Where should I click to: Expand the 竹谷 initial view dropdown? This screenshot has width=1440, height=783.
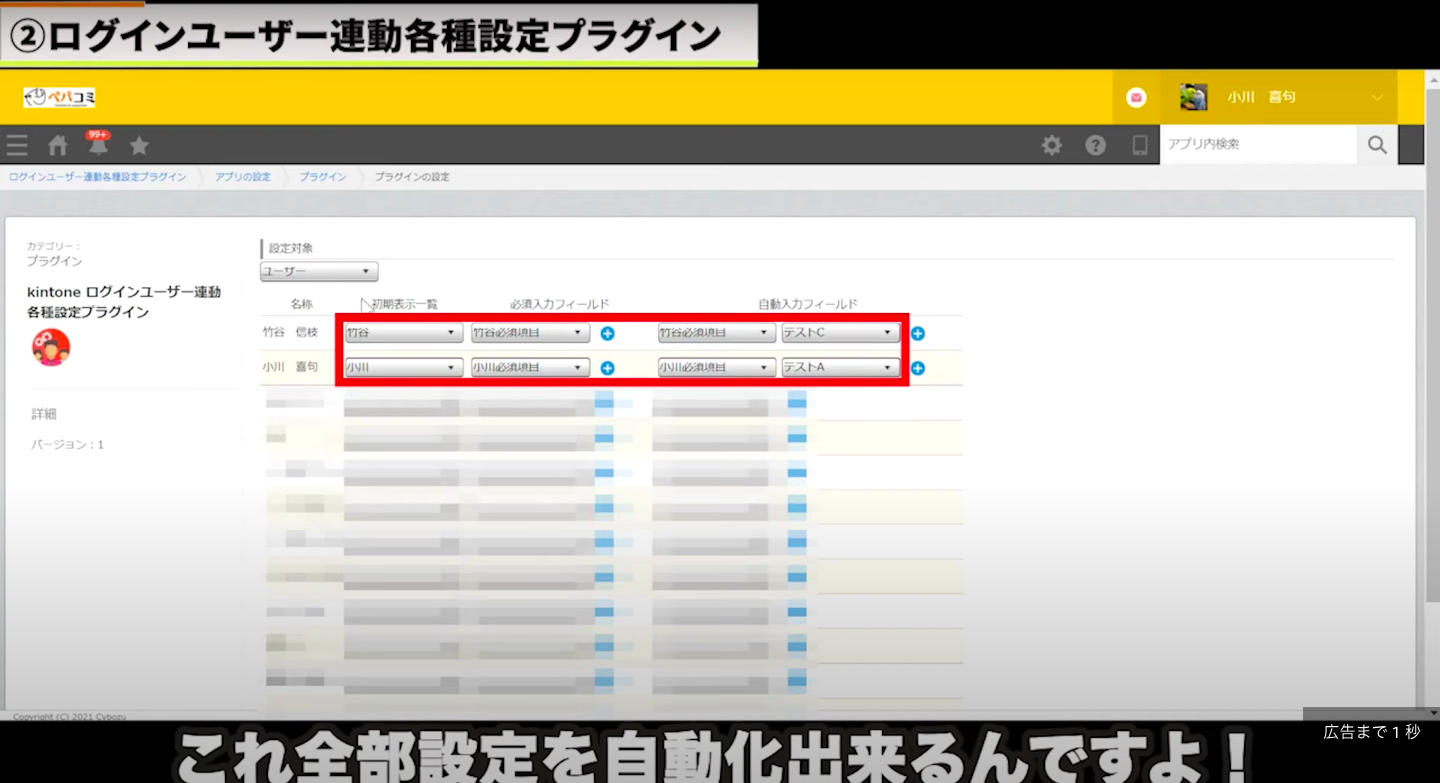pyautogui.click(x=402, y=333)
